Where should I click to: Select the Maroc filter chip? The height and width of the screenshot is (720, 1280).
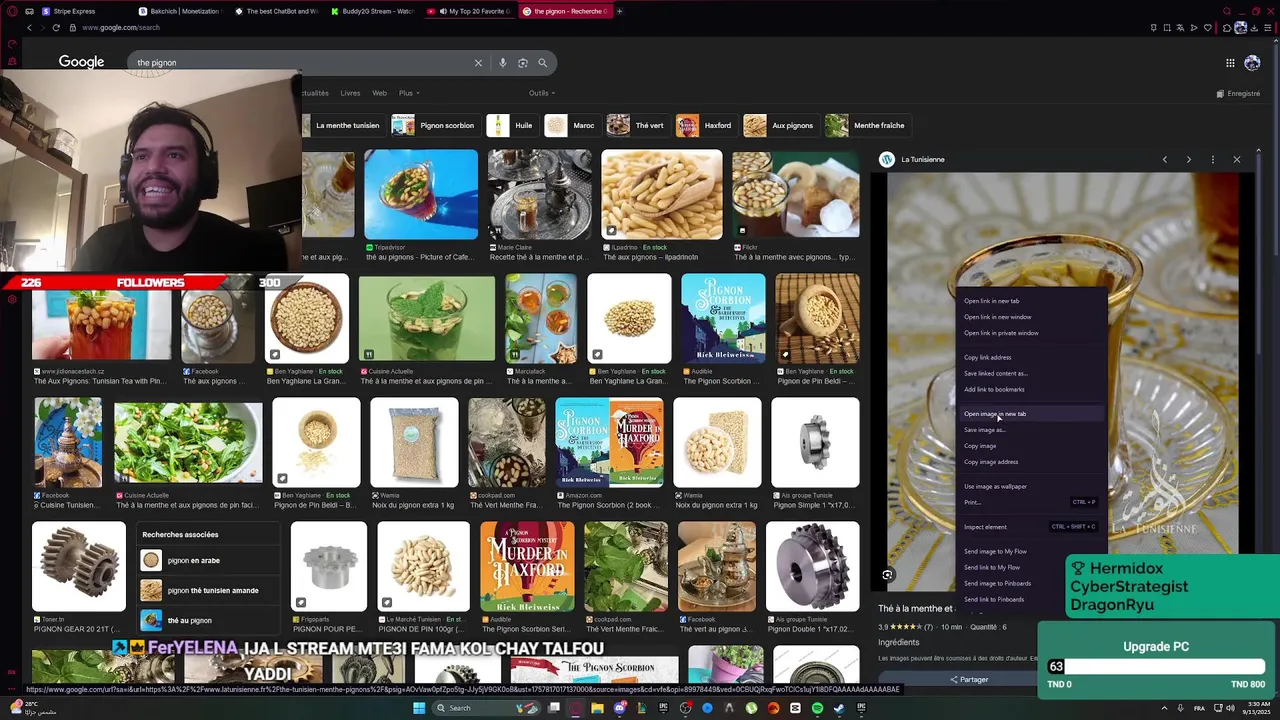pyautogui.click(x=571, y=125)
